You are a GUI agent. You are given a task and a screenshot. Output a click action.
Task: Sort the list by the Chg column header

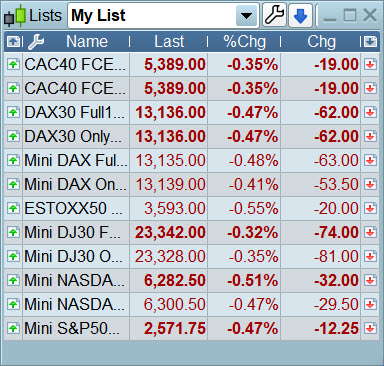(321, 42)
